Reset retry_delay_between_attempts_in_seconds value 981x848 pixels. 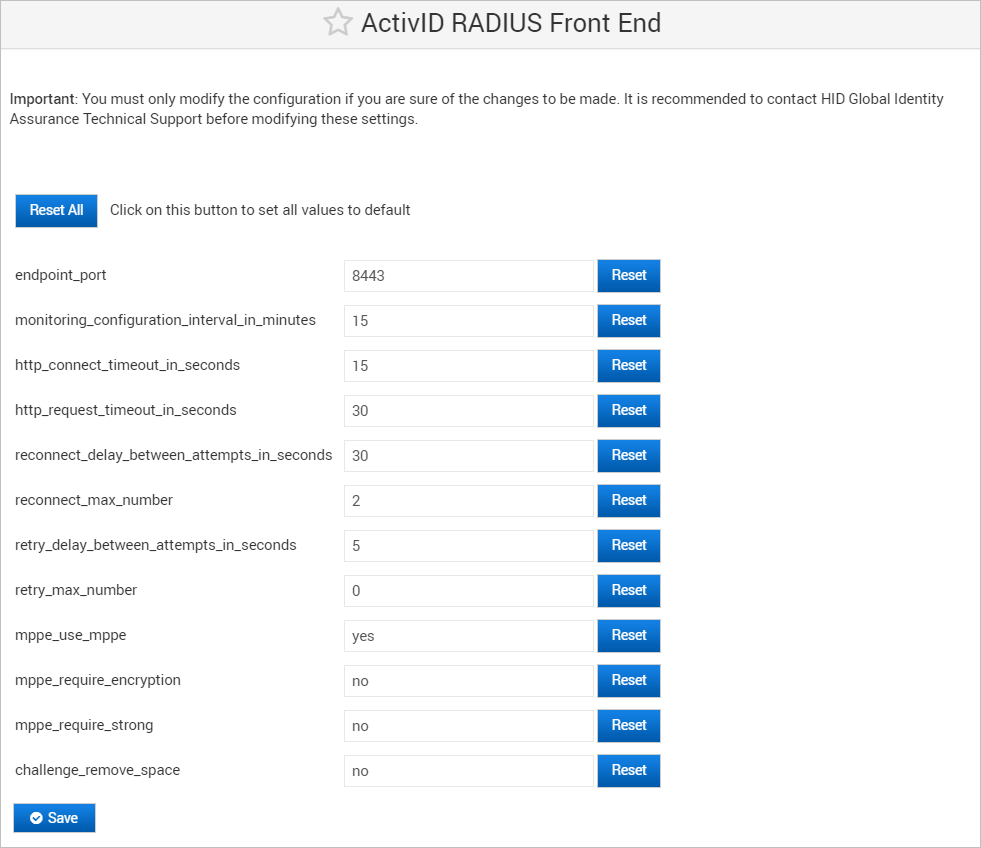(x=628, y=545)
